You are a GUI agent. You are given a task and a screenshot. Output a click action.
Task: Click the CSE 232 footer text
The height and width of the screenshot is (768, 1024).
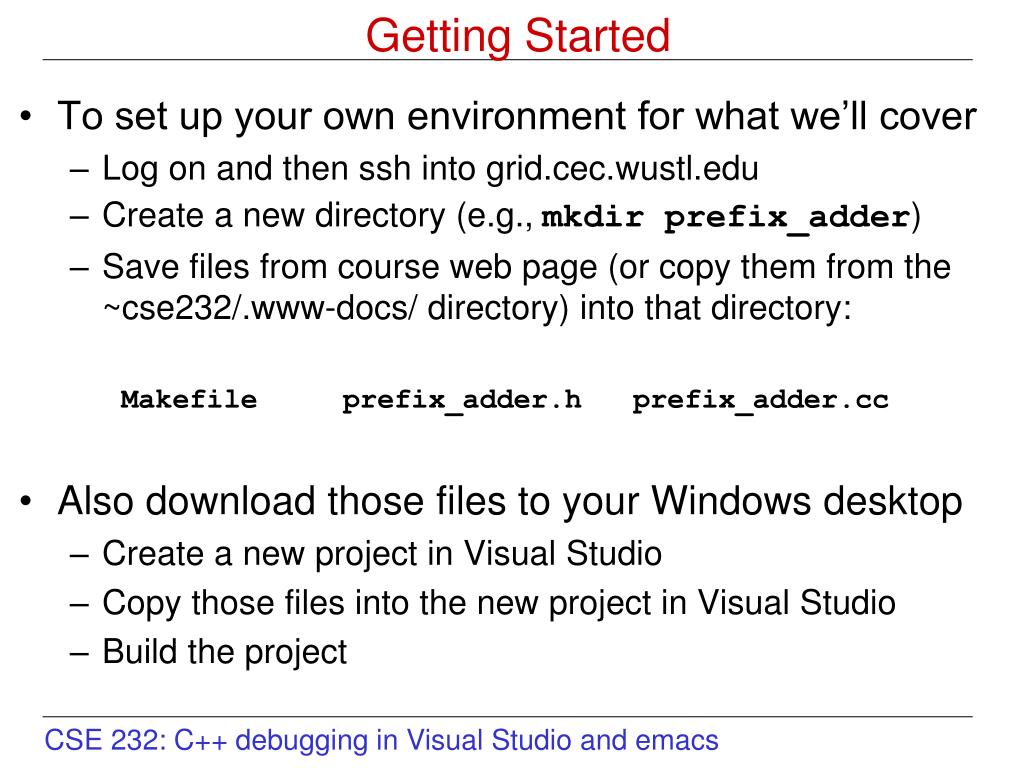tap(381, 741)
